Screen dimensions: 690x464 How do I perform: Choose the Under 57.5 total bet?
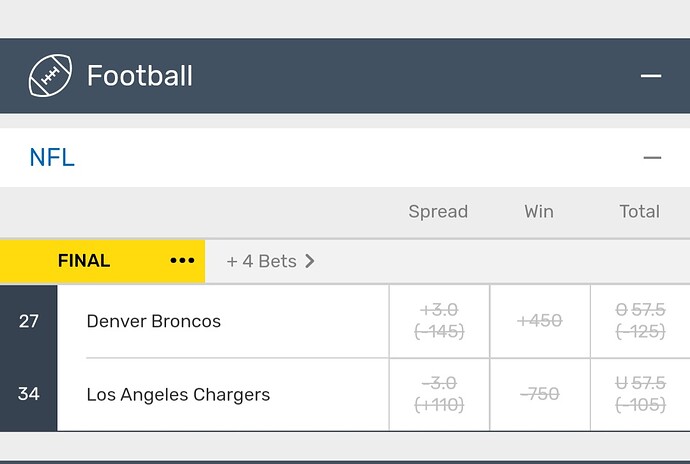click(640, 394)
